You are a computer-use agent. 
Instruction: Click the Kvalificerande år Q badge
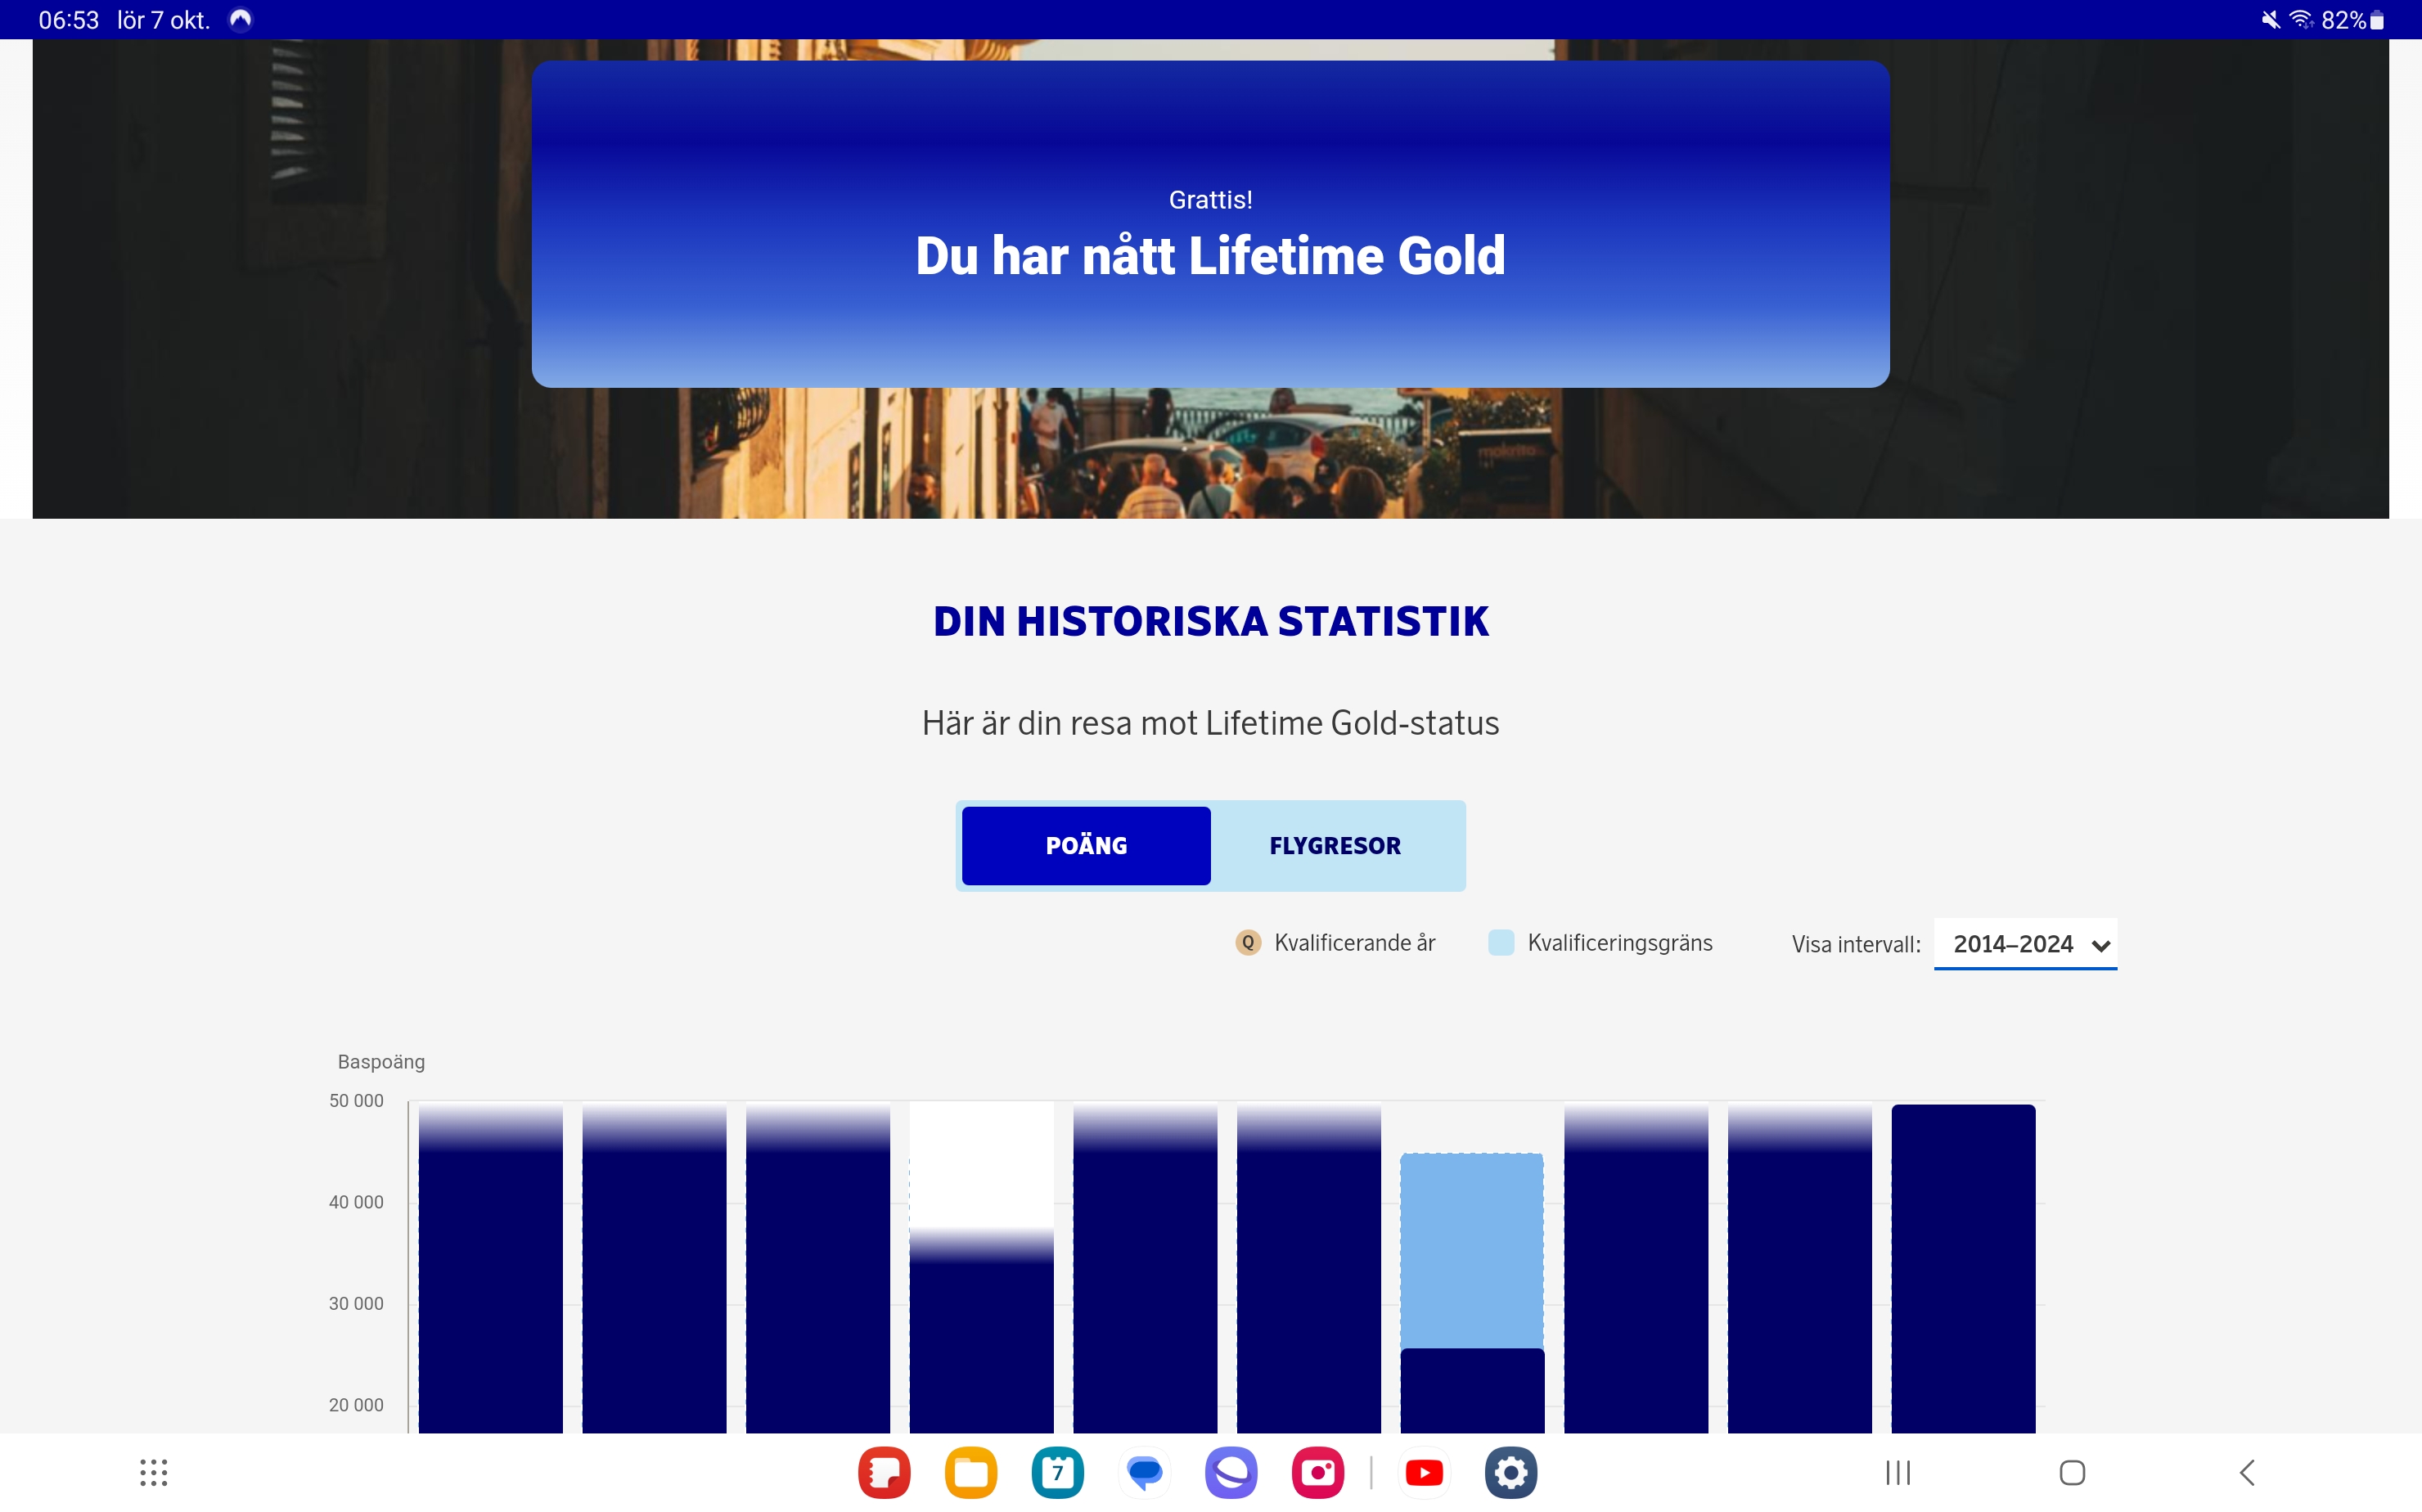tap(1248, 943)
